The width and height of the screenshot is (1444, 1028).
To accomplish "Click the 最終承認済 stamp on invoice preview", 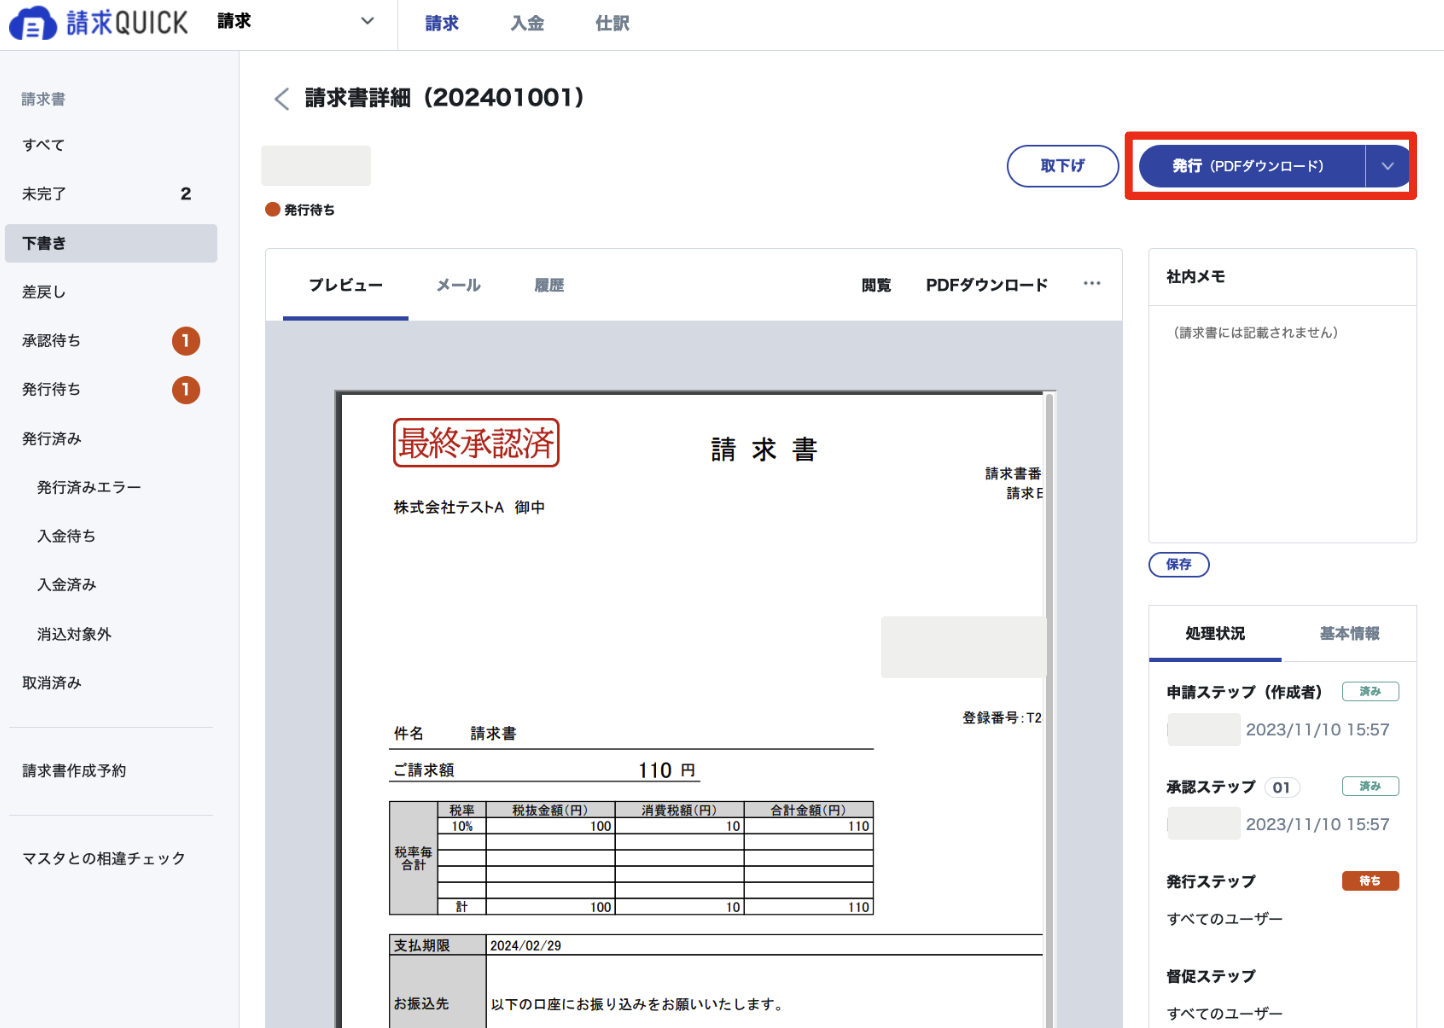I will pyautogui.click(x=476, y=443).
